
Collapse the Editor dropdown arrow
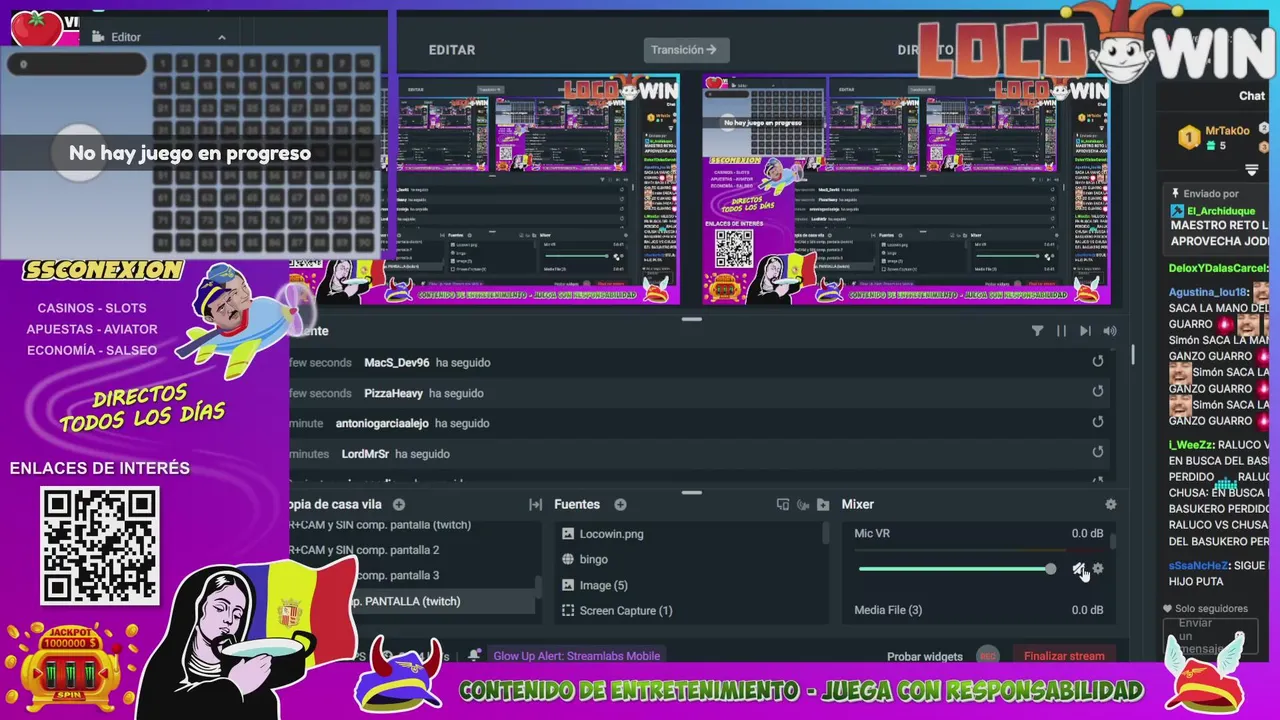[222, 38]
